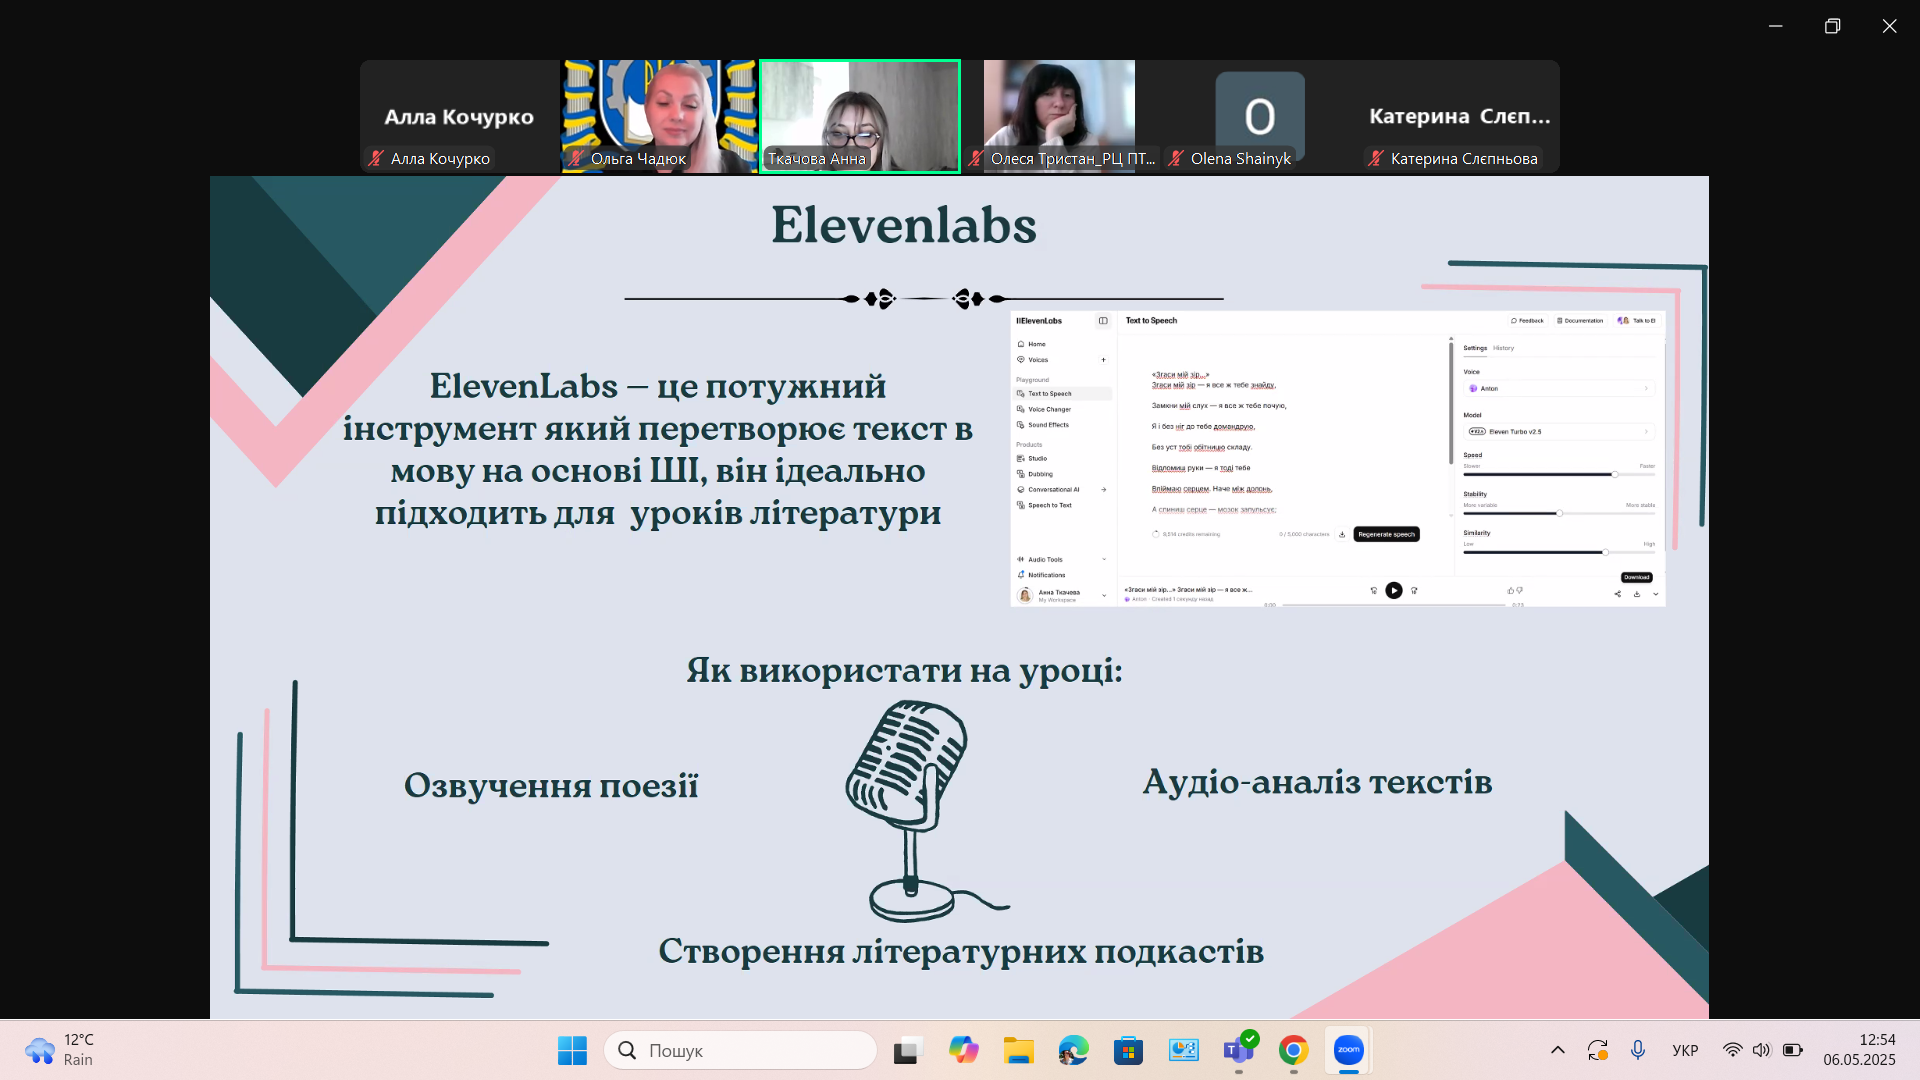Click the Windows Start button
The width and height of the screenshot is (1920, 1080).
[x=572, y=1050]
